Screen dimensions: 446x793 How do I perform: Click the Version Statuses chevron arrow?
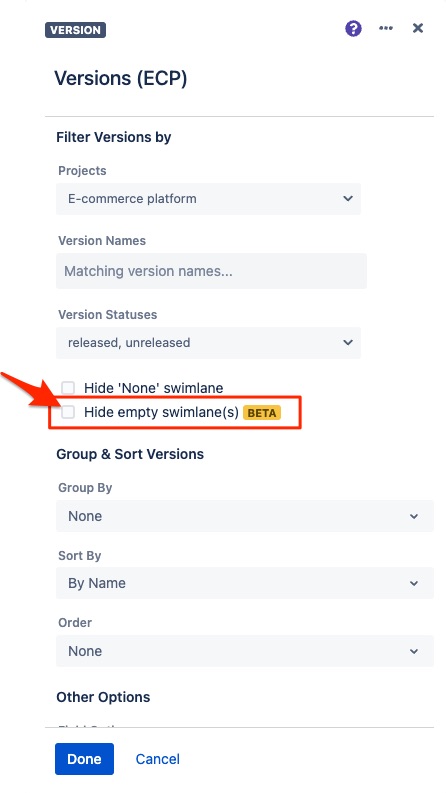(348, 343)
